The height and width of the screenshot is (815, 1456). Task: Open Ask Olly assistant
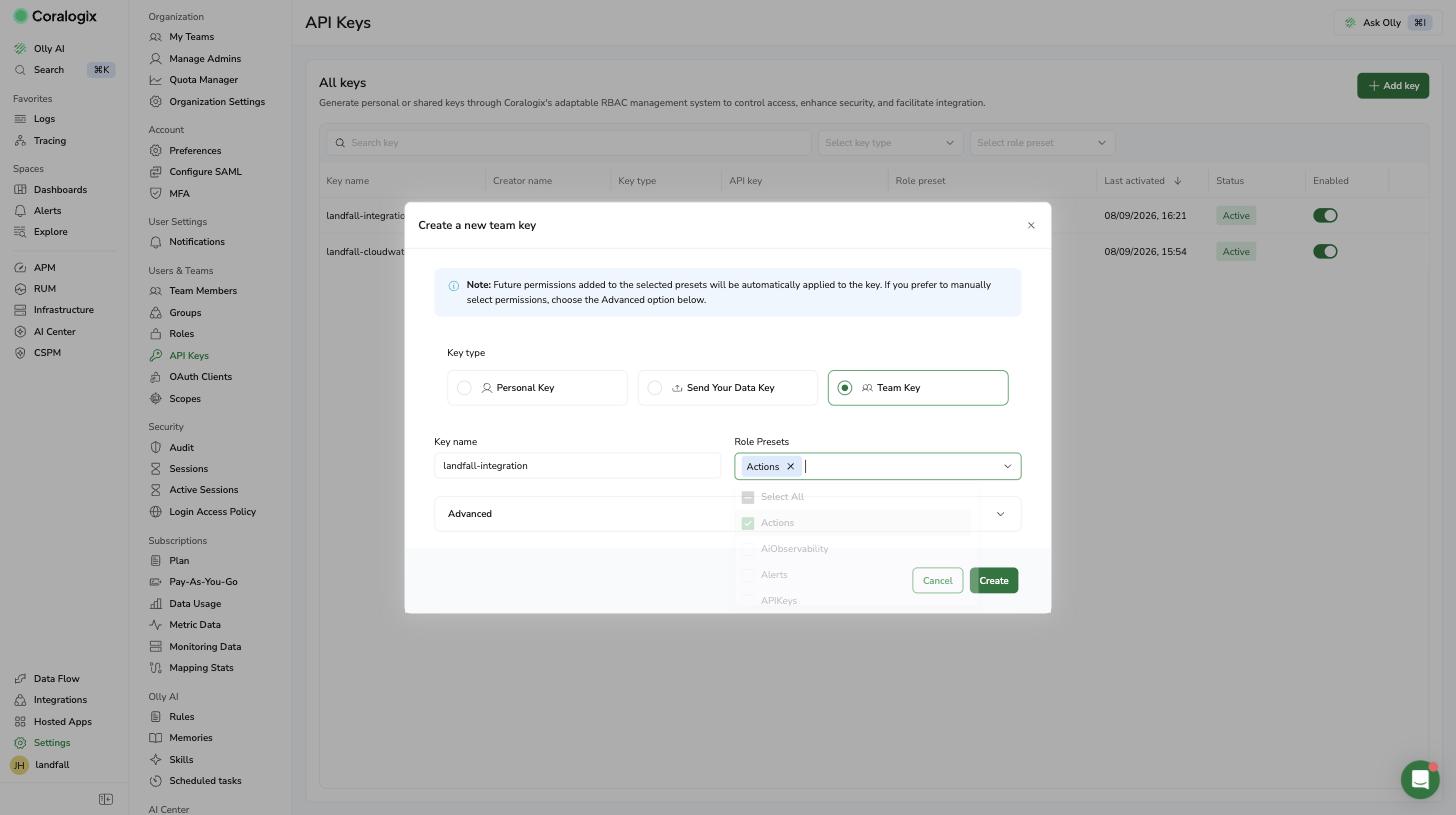(1389, 22)
